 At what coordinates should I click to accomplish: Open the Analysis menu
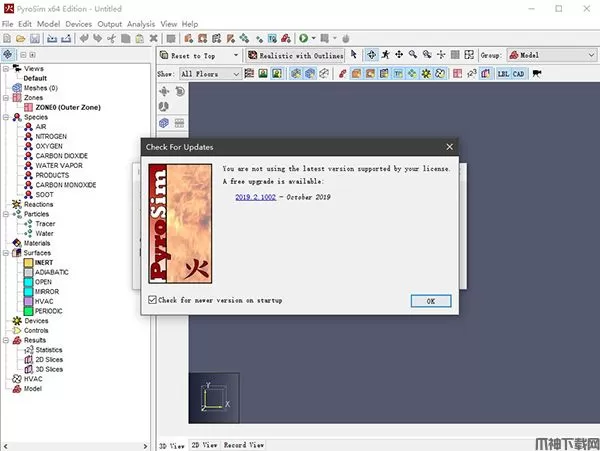coord(141,24)
